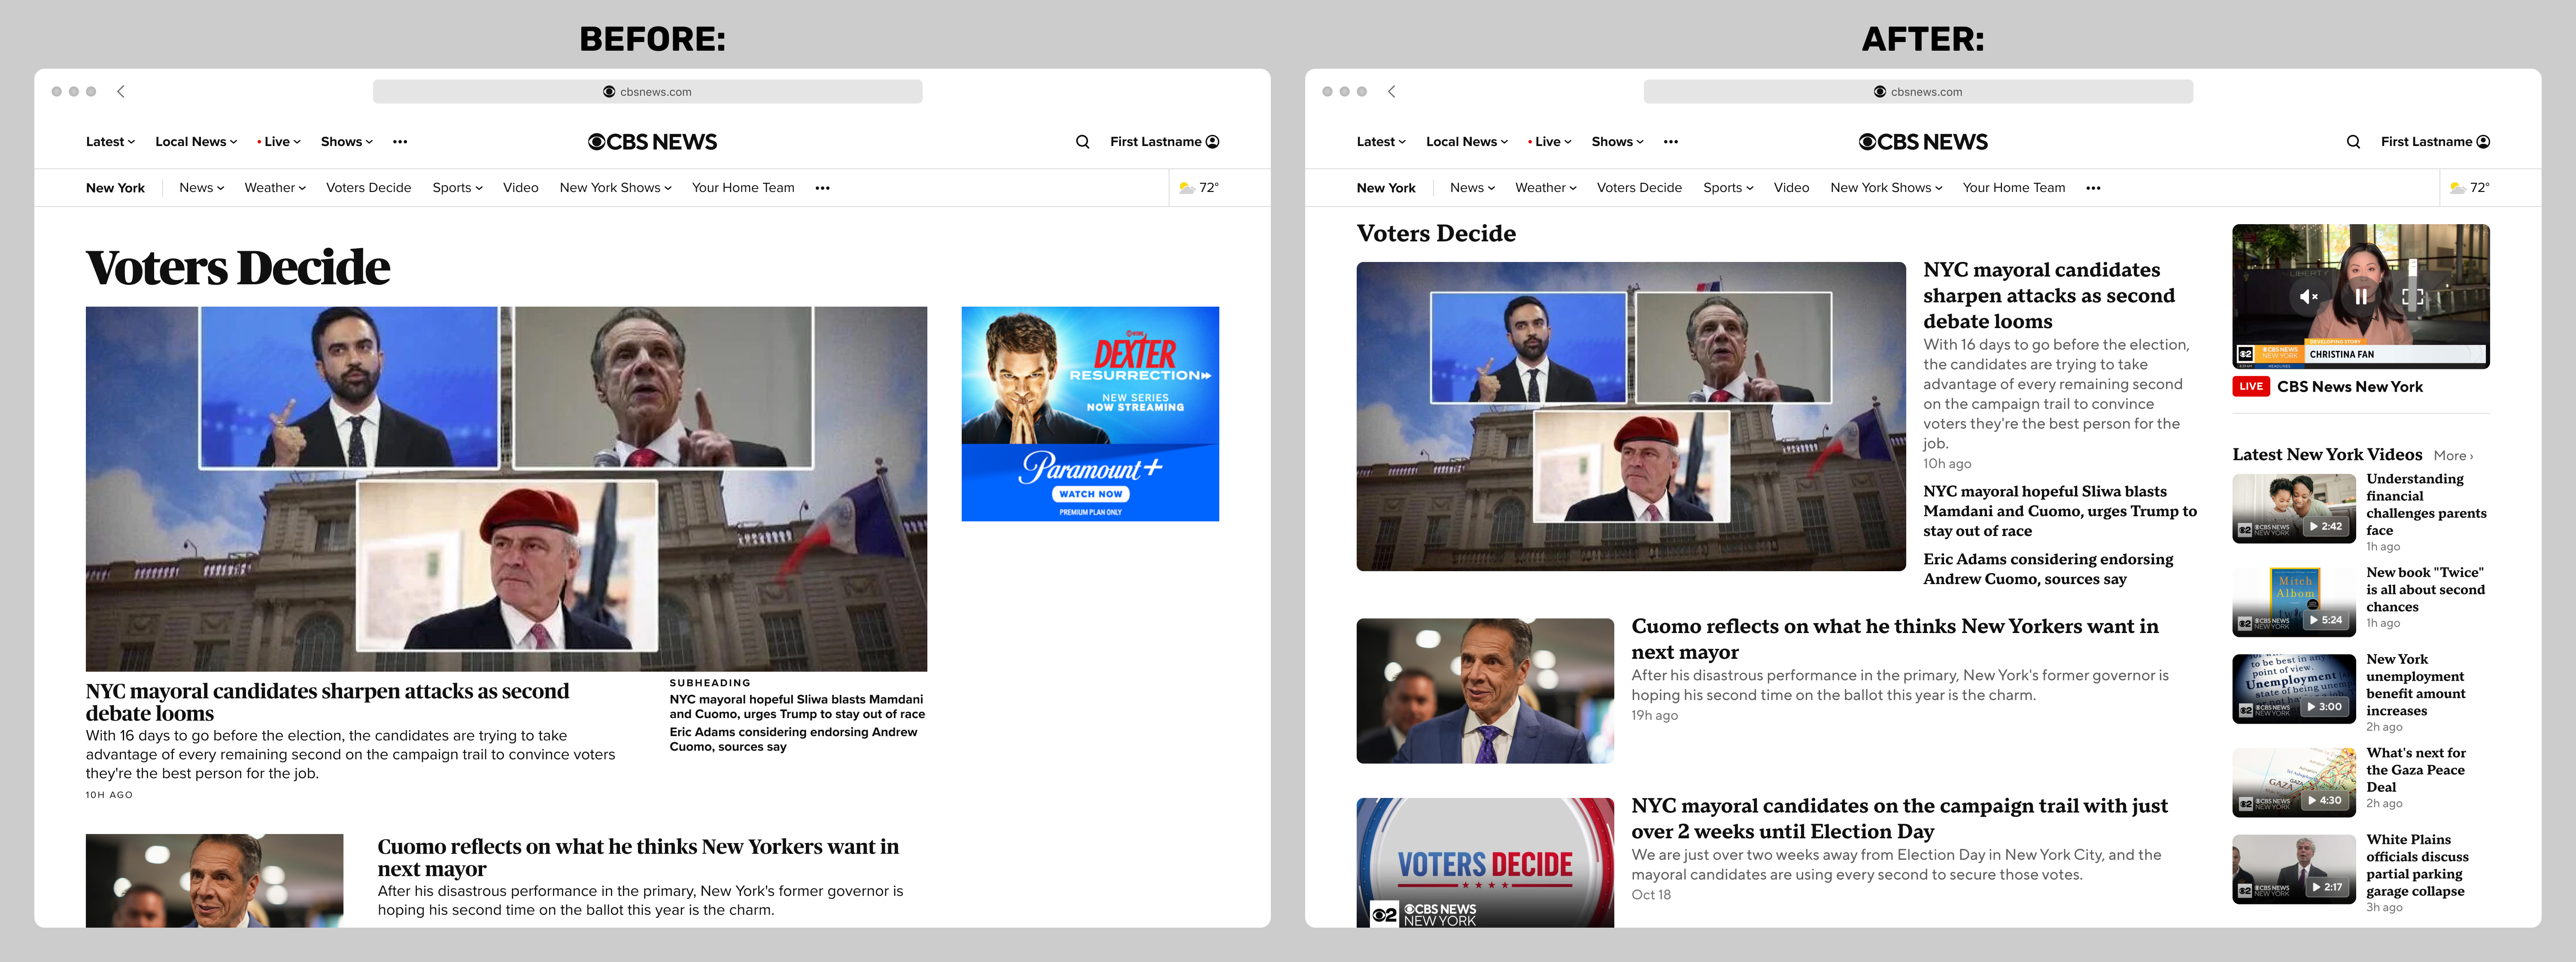
Task: Click the red LIVE badge on the stream
Action: pyautogui.click(x=2250, y=386)
